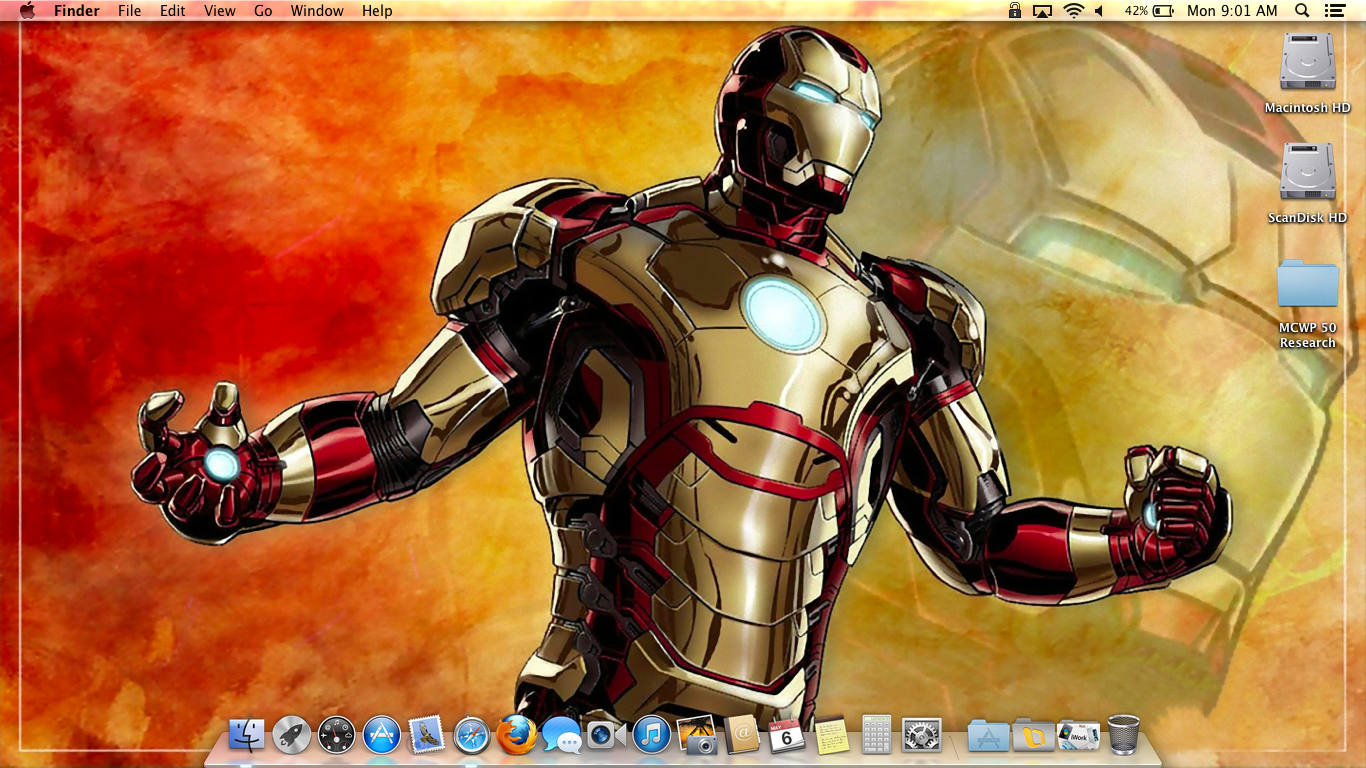Open Launchpad rocket icon in dock
This screenshot has height=768, width=1366.
tap(291, 735)
